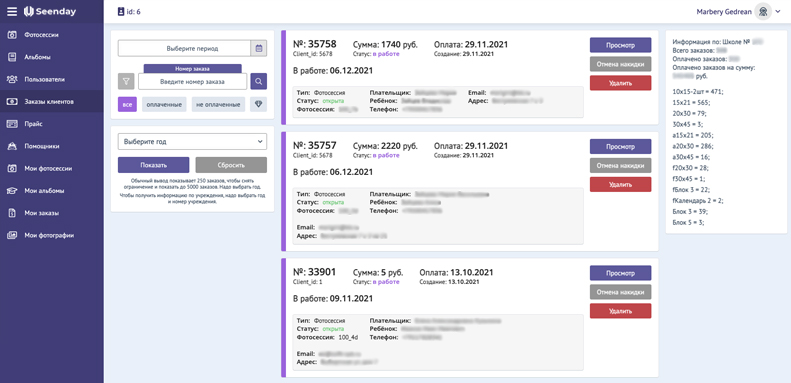Viewport: 791px width, 383px height.
Task: Click the funnel filter icon
Action: point(126,81)
